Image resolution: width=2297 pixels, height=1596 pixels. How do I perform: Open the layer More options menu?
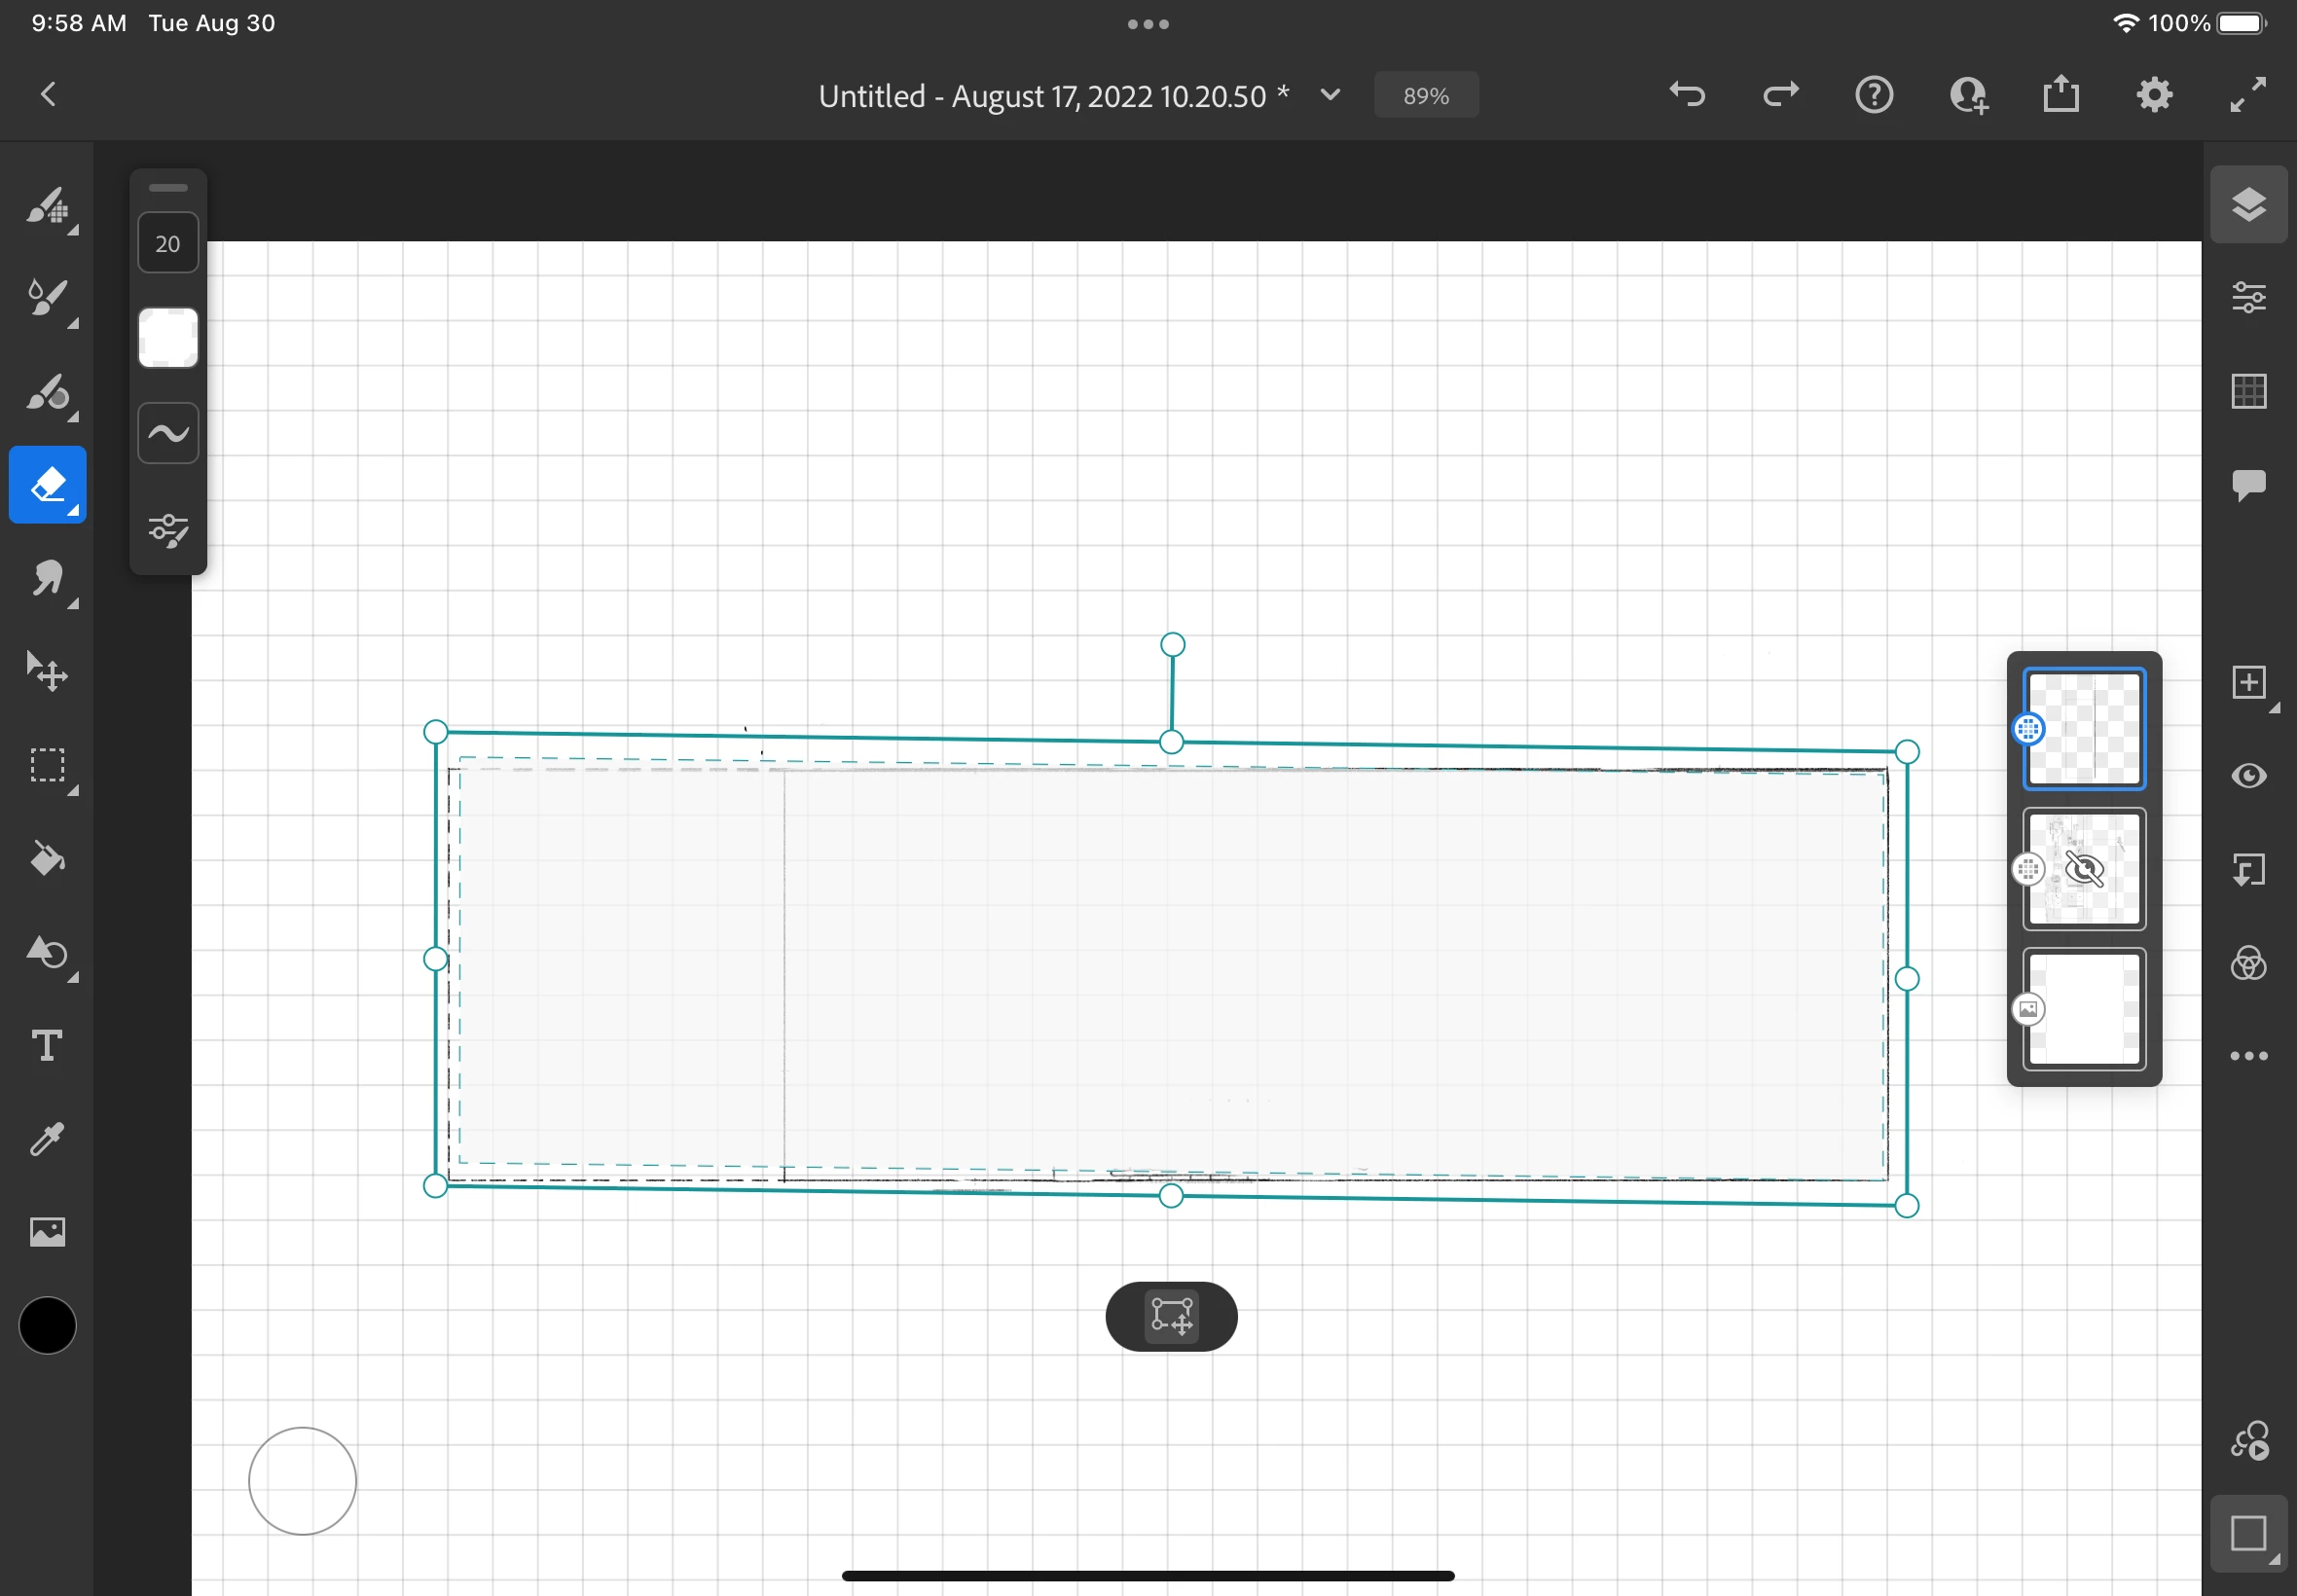tap(2248, 1056)
